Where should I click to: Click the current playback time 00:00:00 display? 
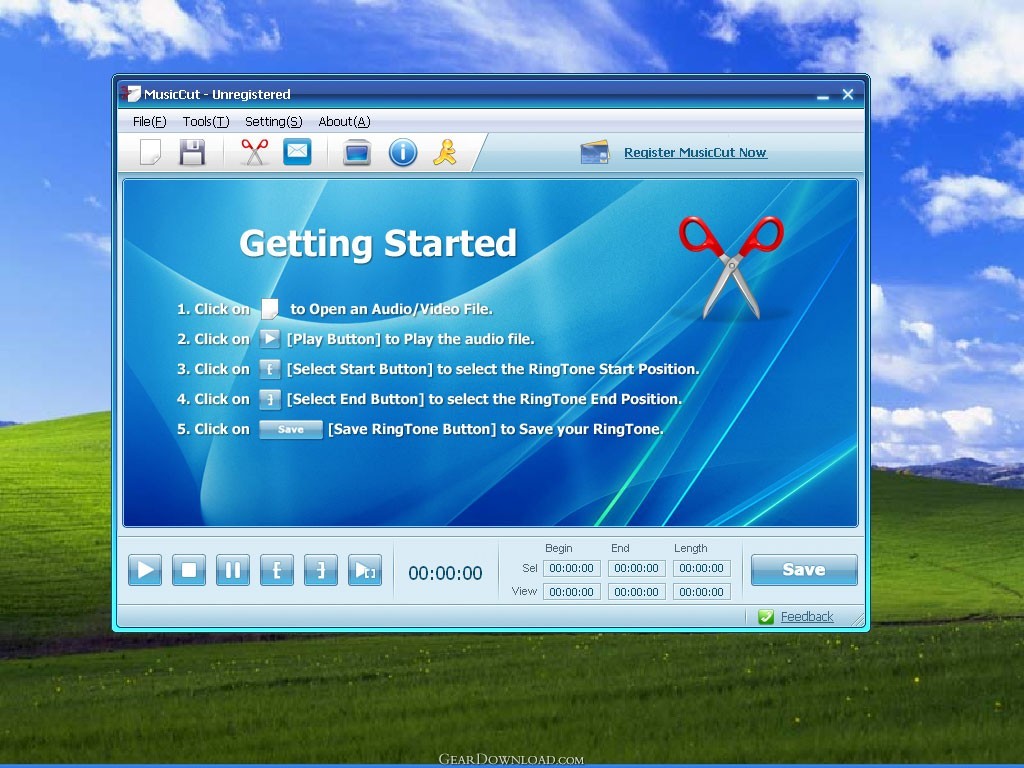coord(445,573)
